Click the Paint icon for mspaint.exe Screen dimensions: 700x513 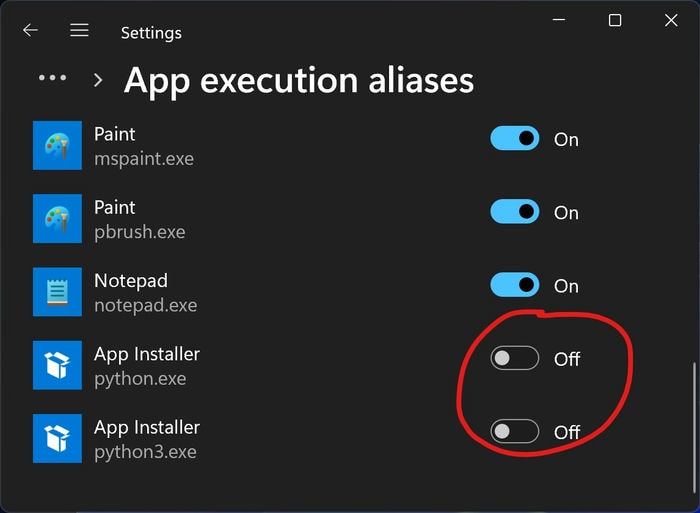tap(58, 146)
